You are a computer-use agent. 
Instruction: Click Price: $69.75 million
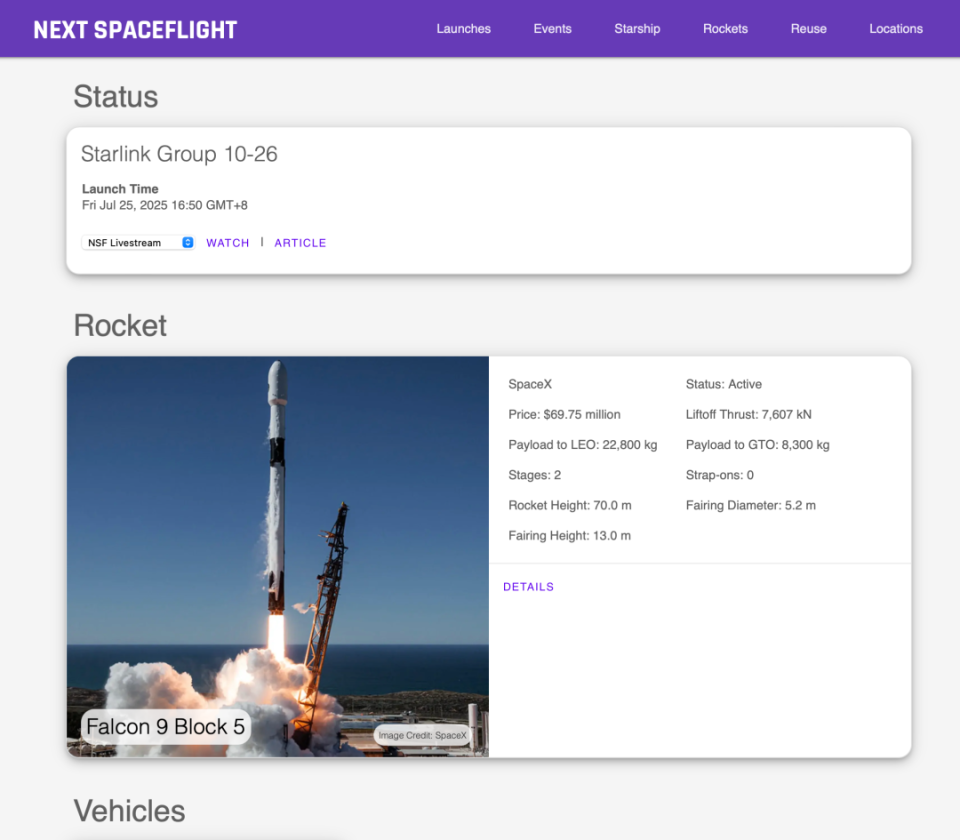tap(564, 414)
